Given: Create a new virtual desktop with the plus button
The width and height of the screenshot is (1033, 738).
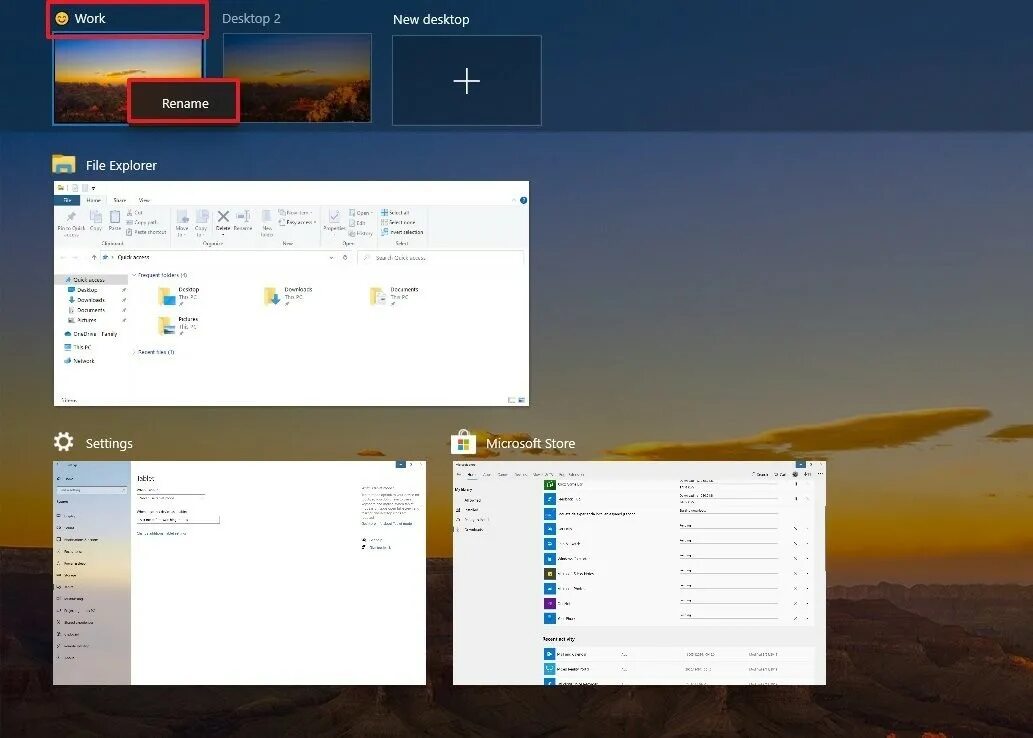Looking at the screenshot, I should [x=466, y=81].
